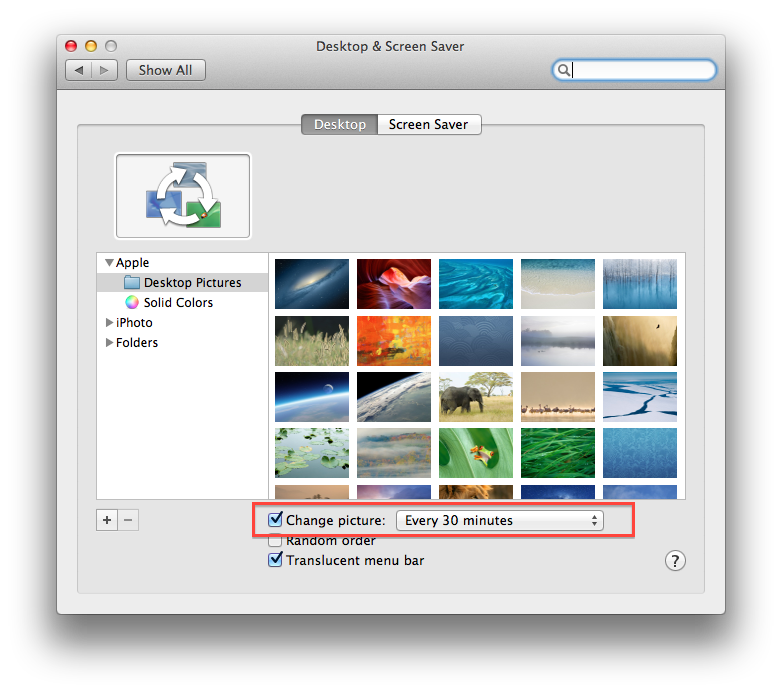The image size is (782, 693).
Task: Choose the blue frosted trees wallpaper
Action: [640, 284]
